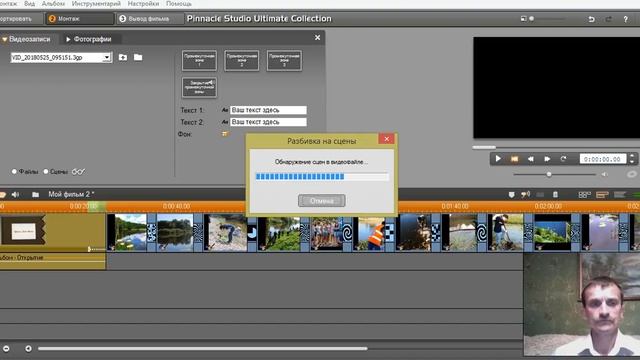Select the Сцены radio button
This screenshot has height=360, width=640.
tap(46, 171)
